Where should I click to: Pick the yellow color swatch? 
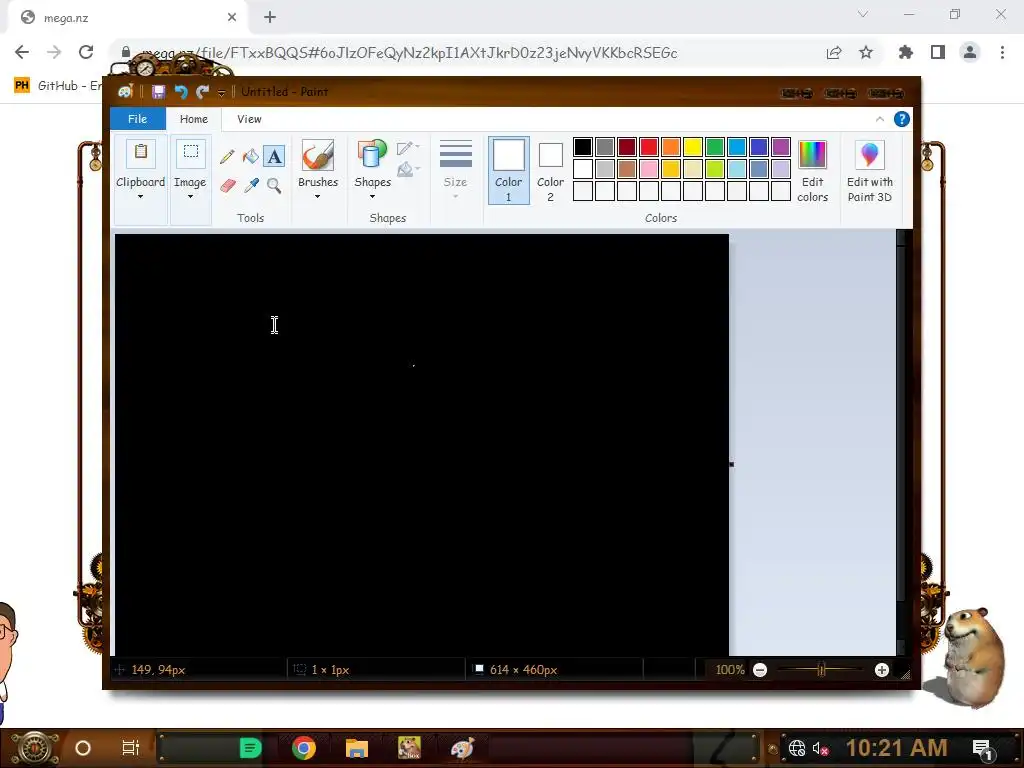pyautogui.click(x=693, y=147)
